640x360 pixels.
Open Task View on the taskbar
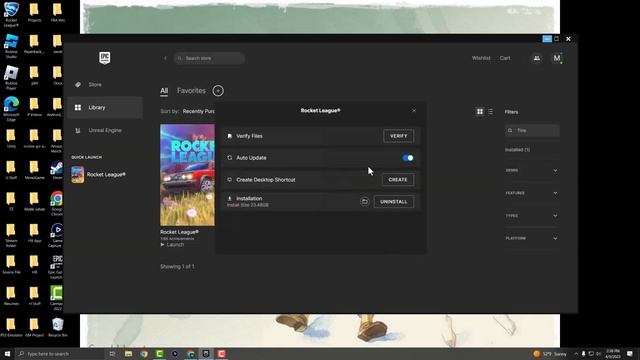[112, 354]
